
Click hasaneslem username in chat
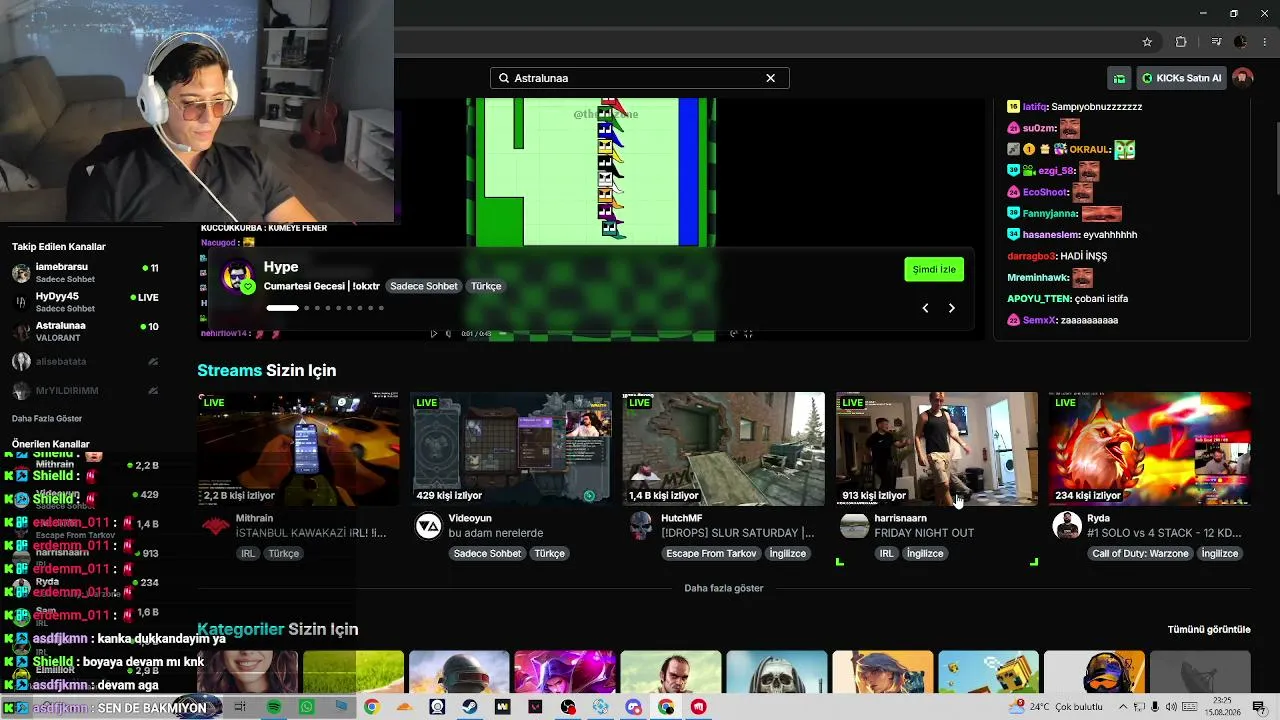1051,234
